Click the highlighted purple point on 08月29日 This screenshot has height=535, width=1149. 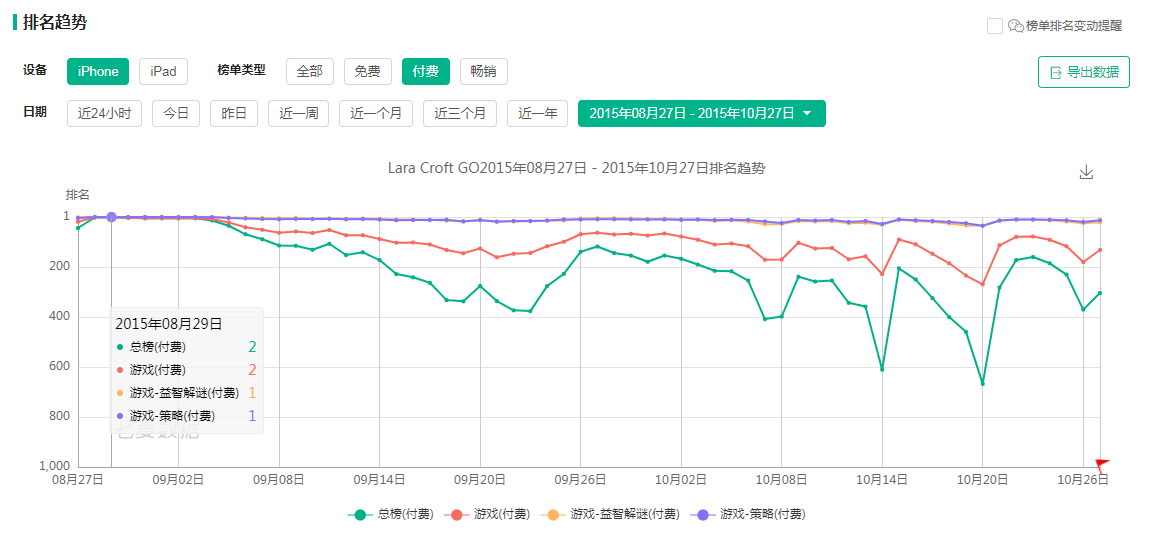[x=111, y=217]
